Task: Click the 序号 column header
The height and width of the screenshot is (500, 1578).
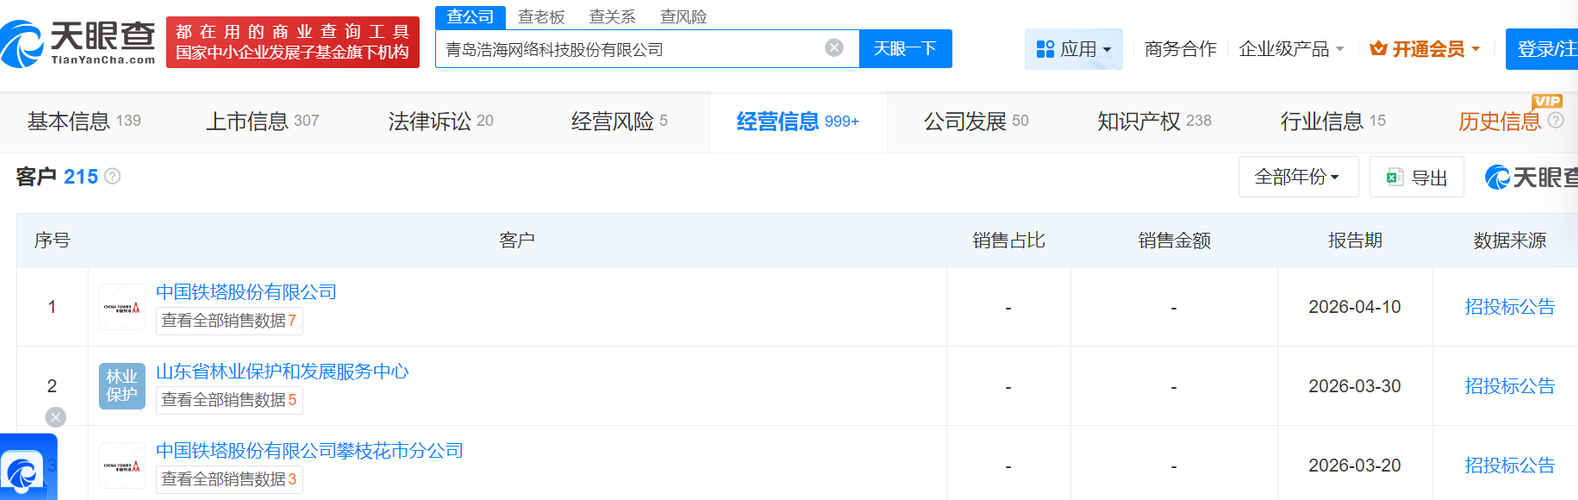Action: click(x=52, y=240)
